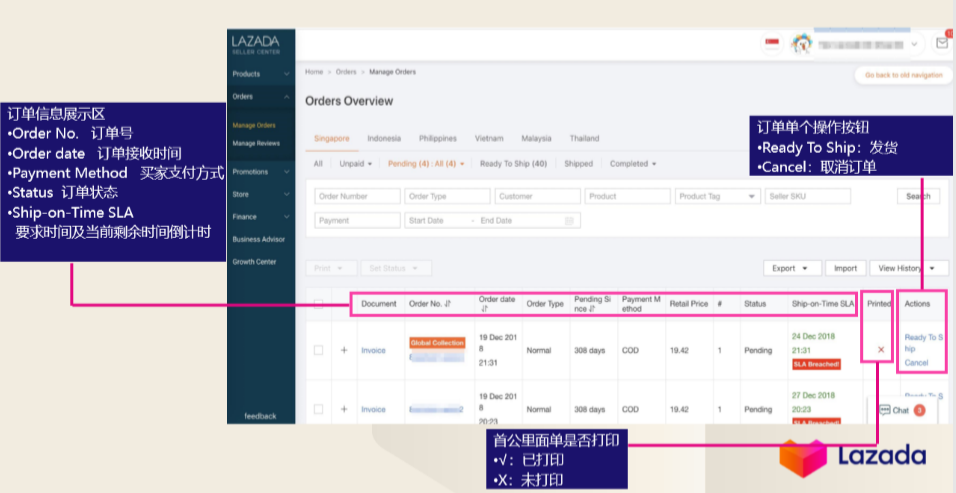Sort by Order date column arrows
This screenshot has width=956, height=493.
pyautogui.click(x=485, y=309)
